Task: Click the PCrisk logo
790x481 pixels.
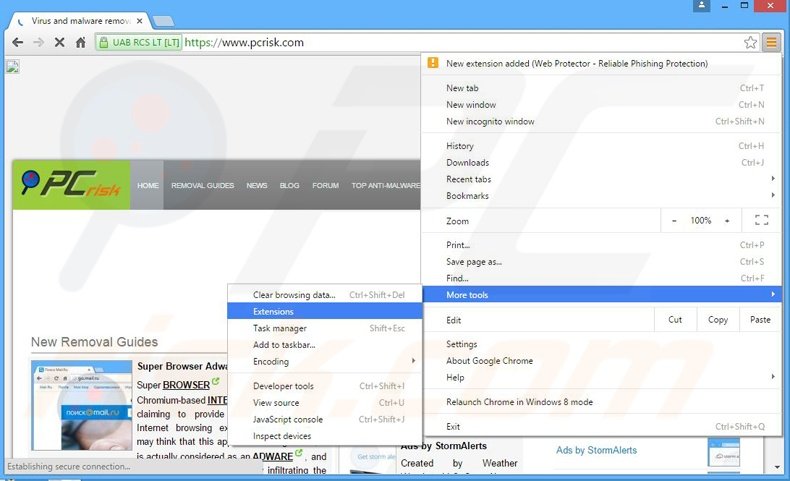Action: click(71, 184)
